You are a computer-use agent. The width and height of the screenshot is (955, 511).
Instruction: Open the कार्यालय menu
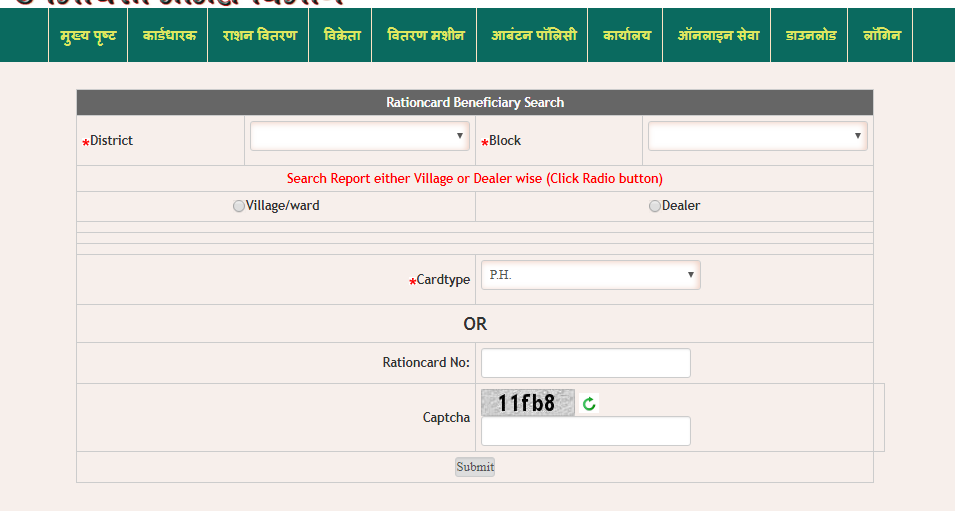626,35
